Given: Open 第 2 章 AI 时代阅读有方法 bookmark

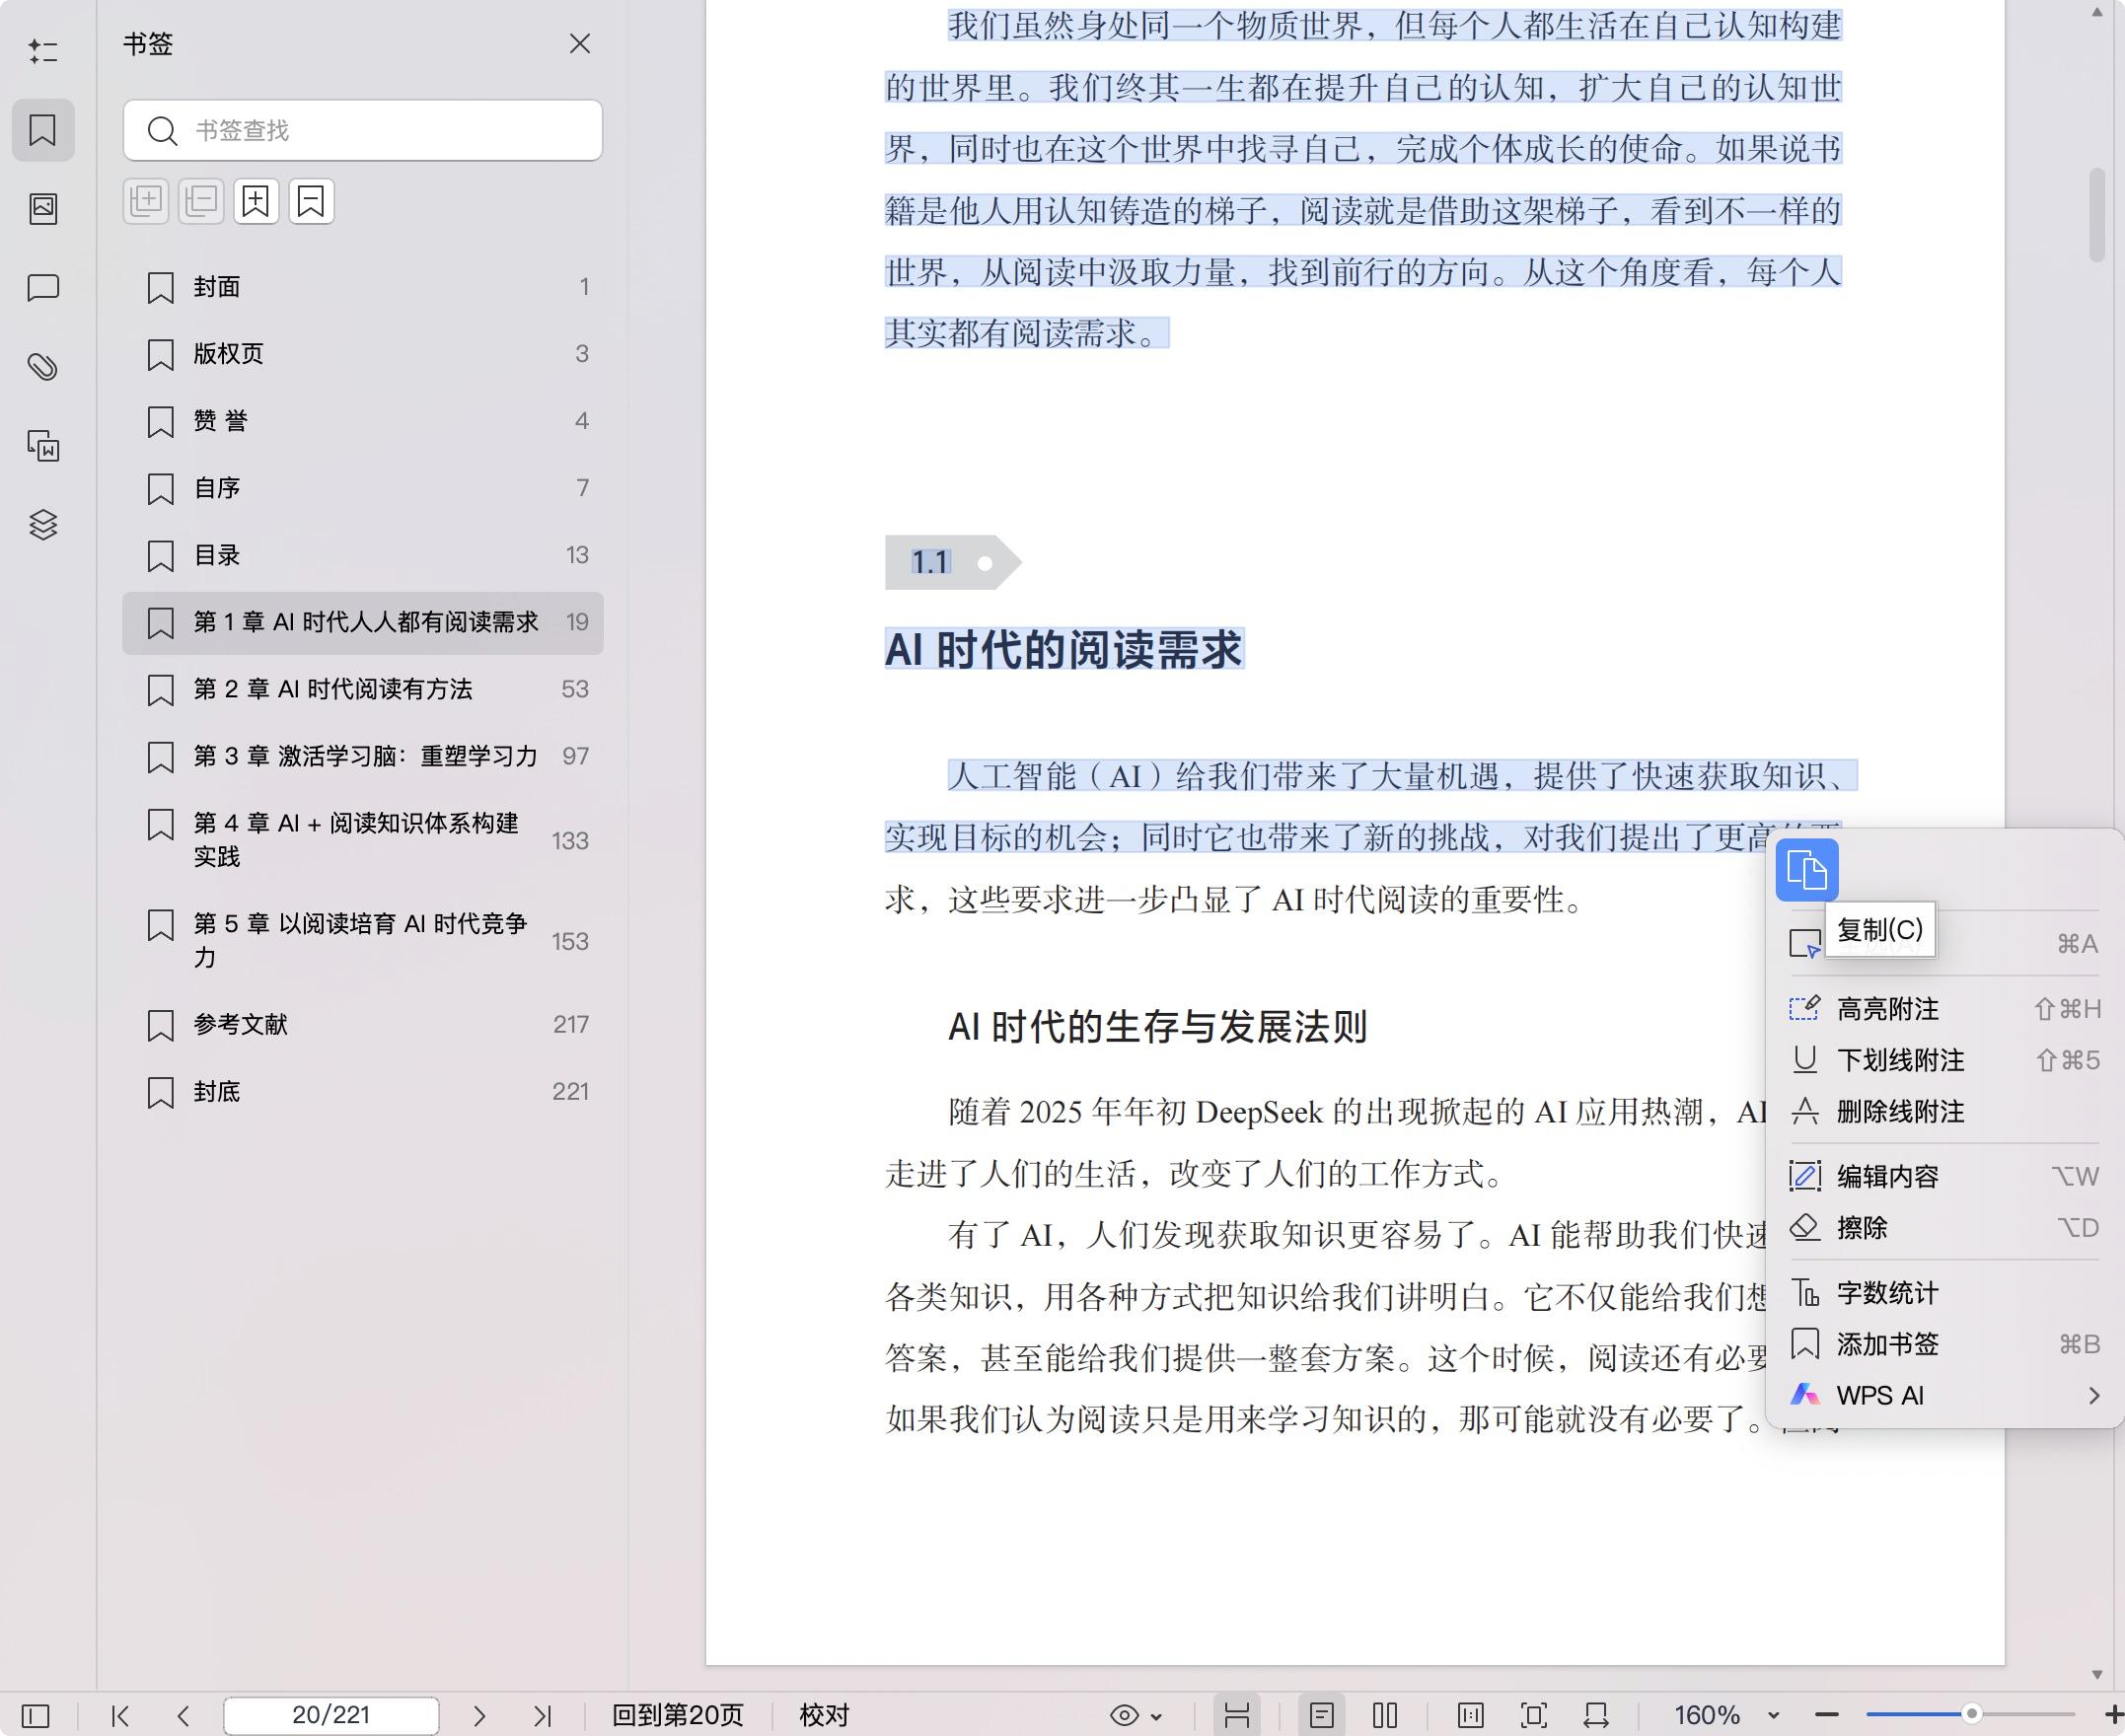Looking at the screenshot, I should [363, 689].
